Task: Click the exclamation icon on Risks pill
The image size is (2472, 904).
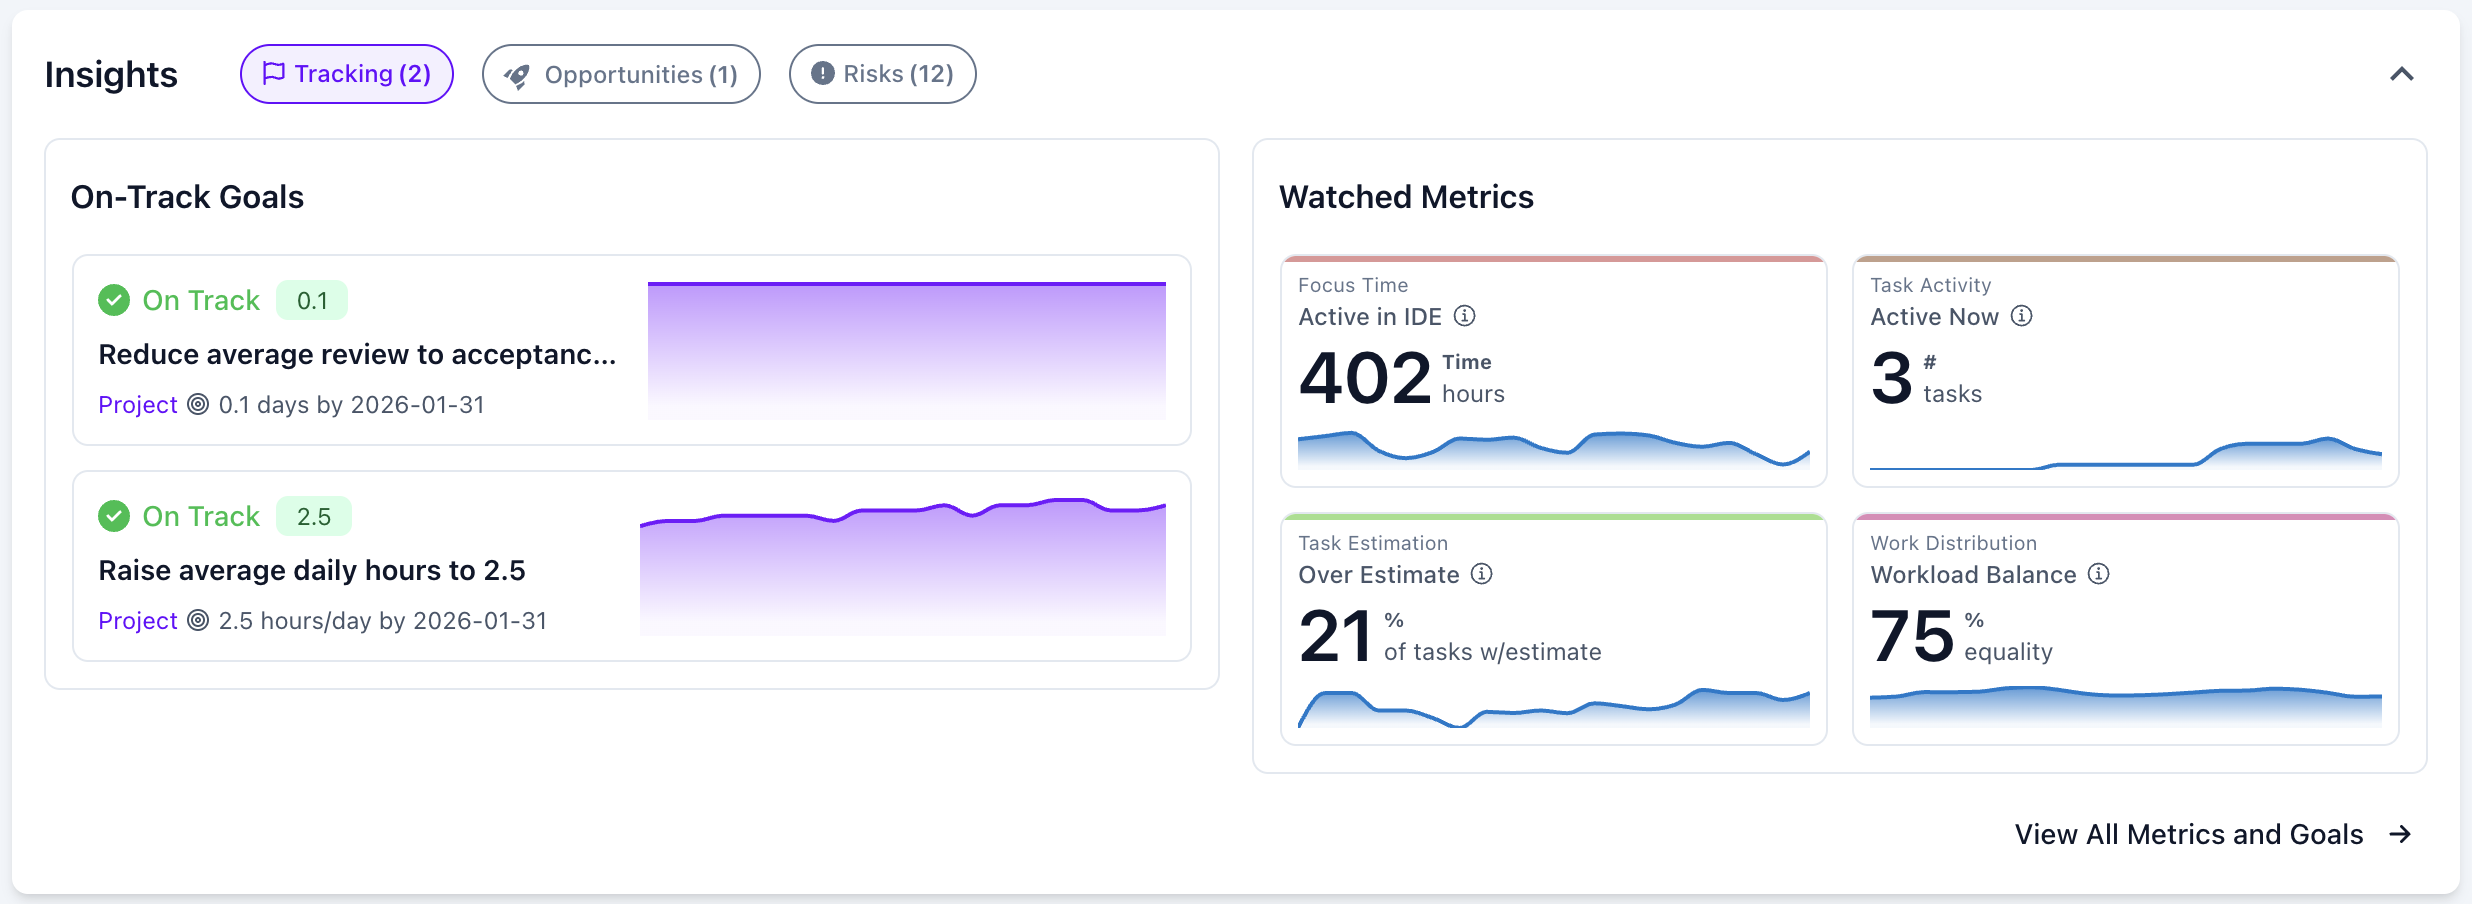Action: 821,73
